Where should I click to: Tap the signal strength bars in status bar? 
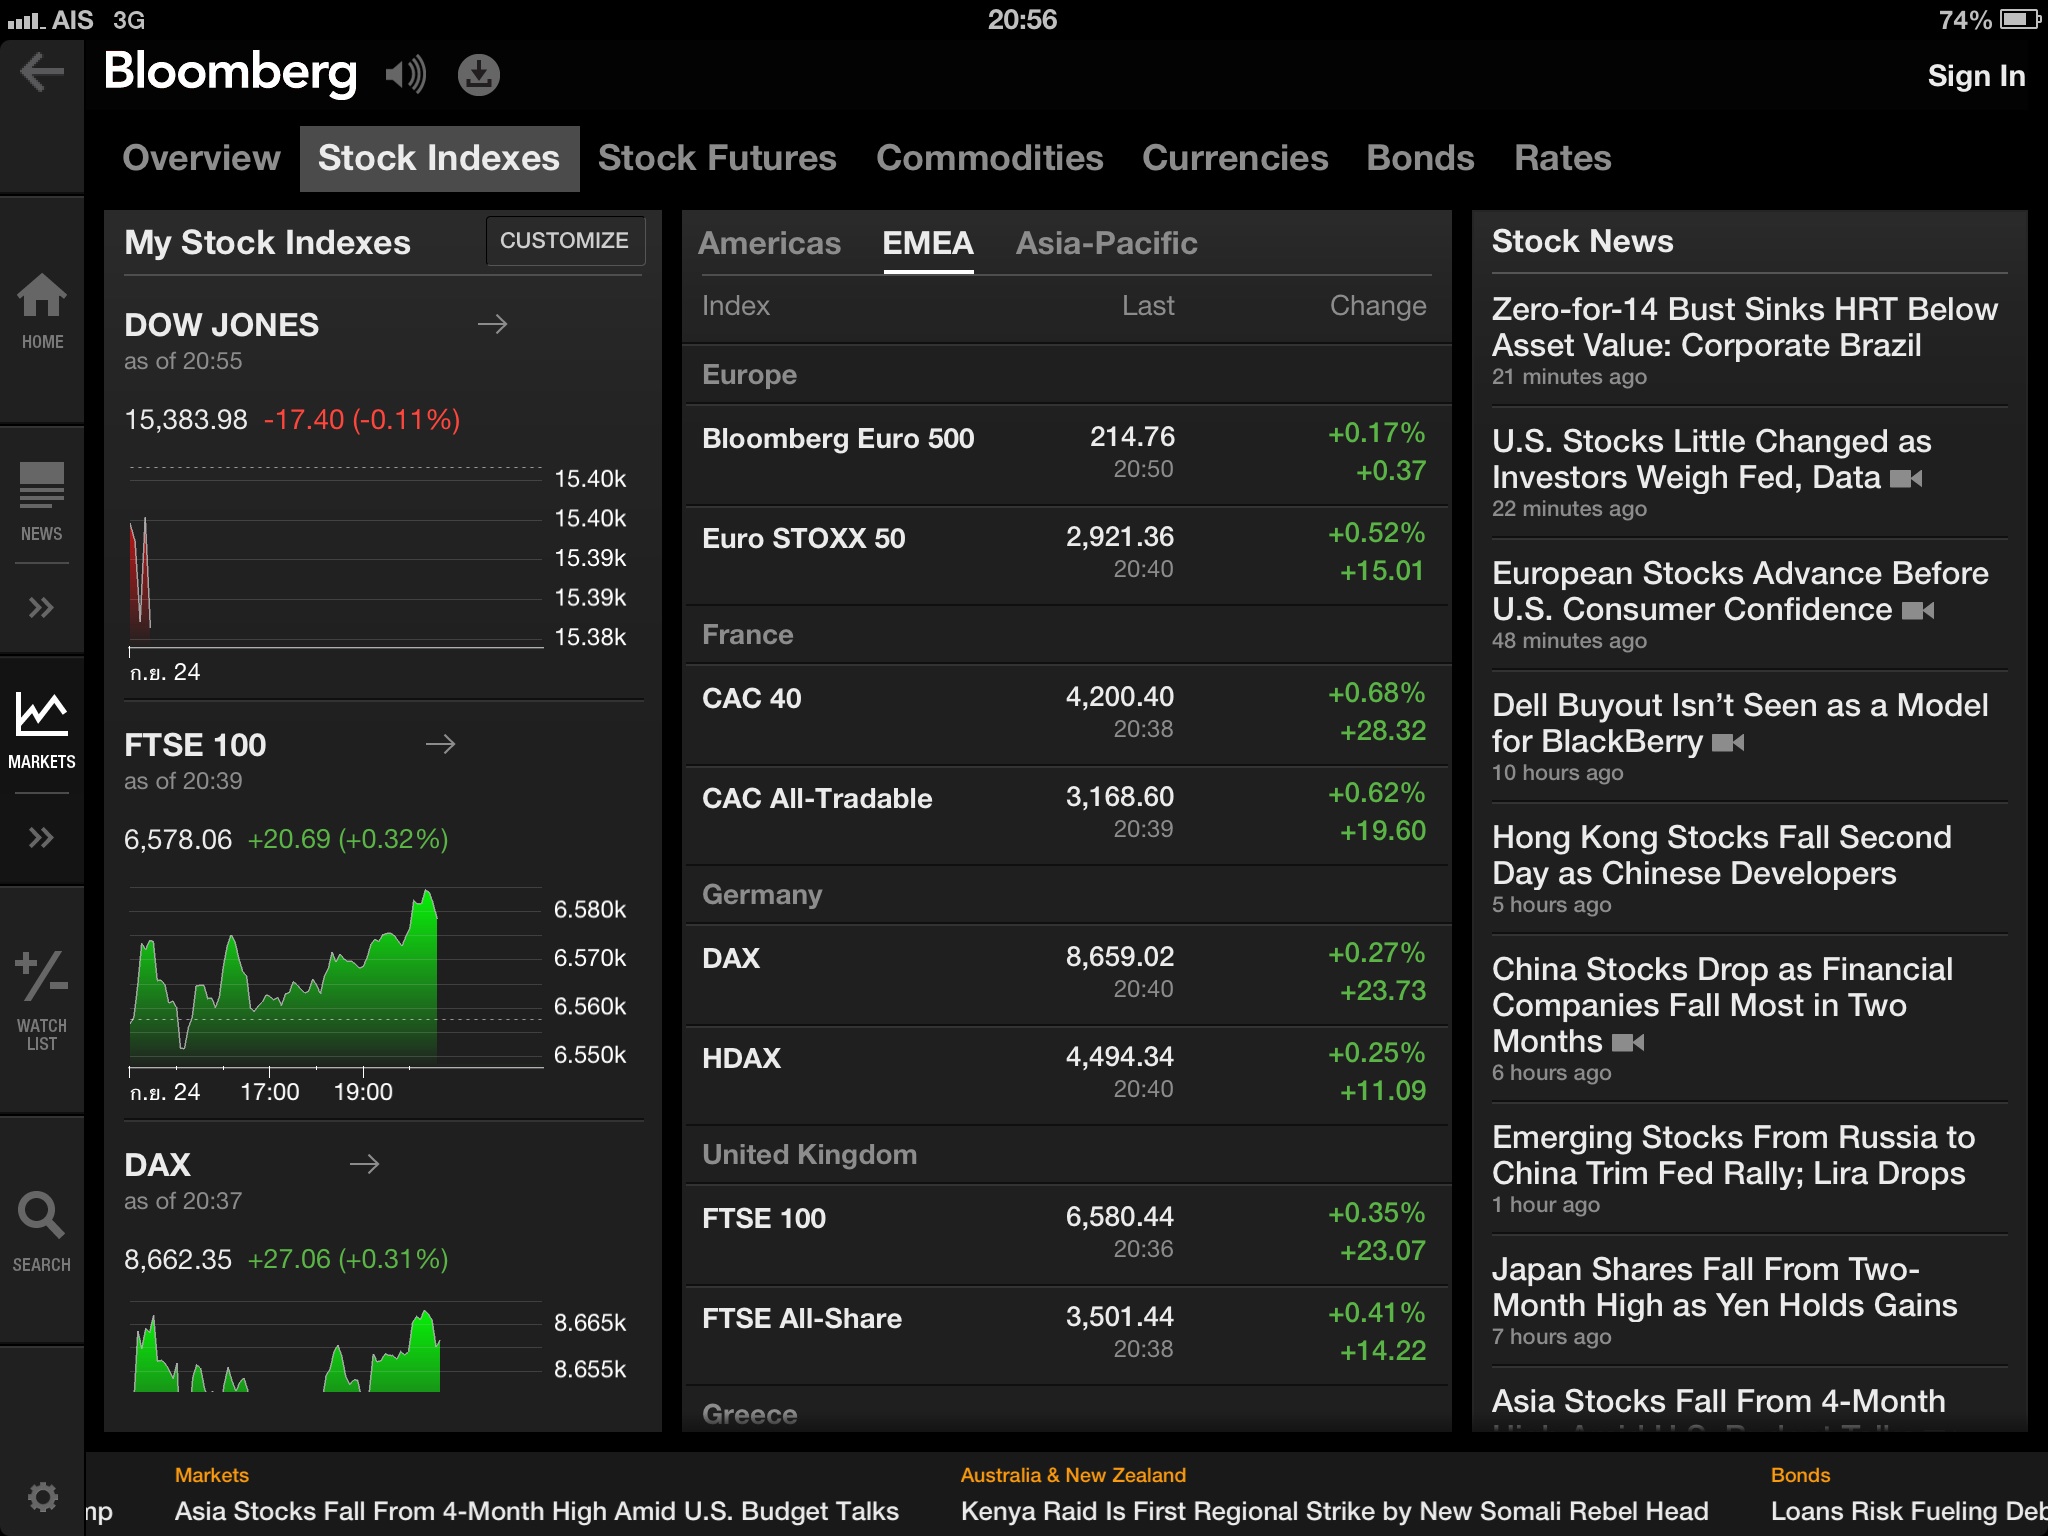(26, 20)
